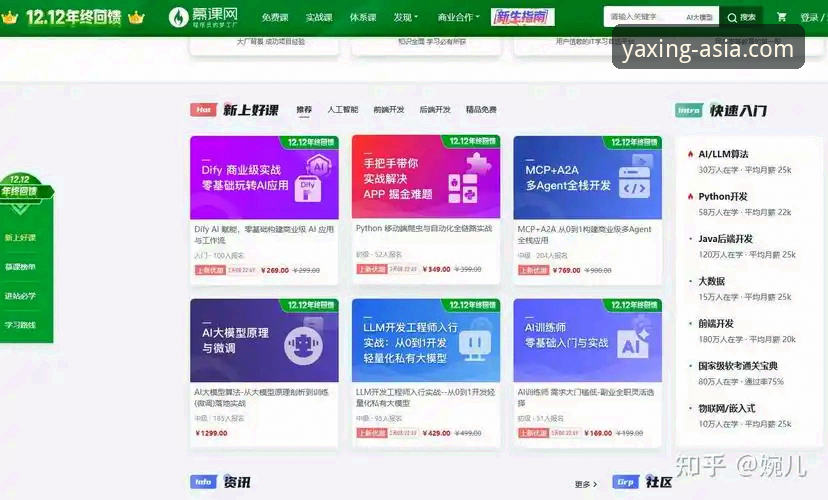Open the APP 掘金难题 course thumbnail
Screen dimensions: 828x500
426,177
